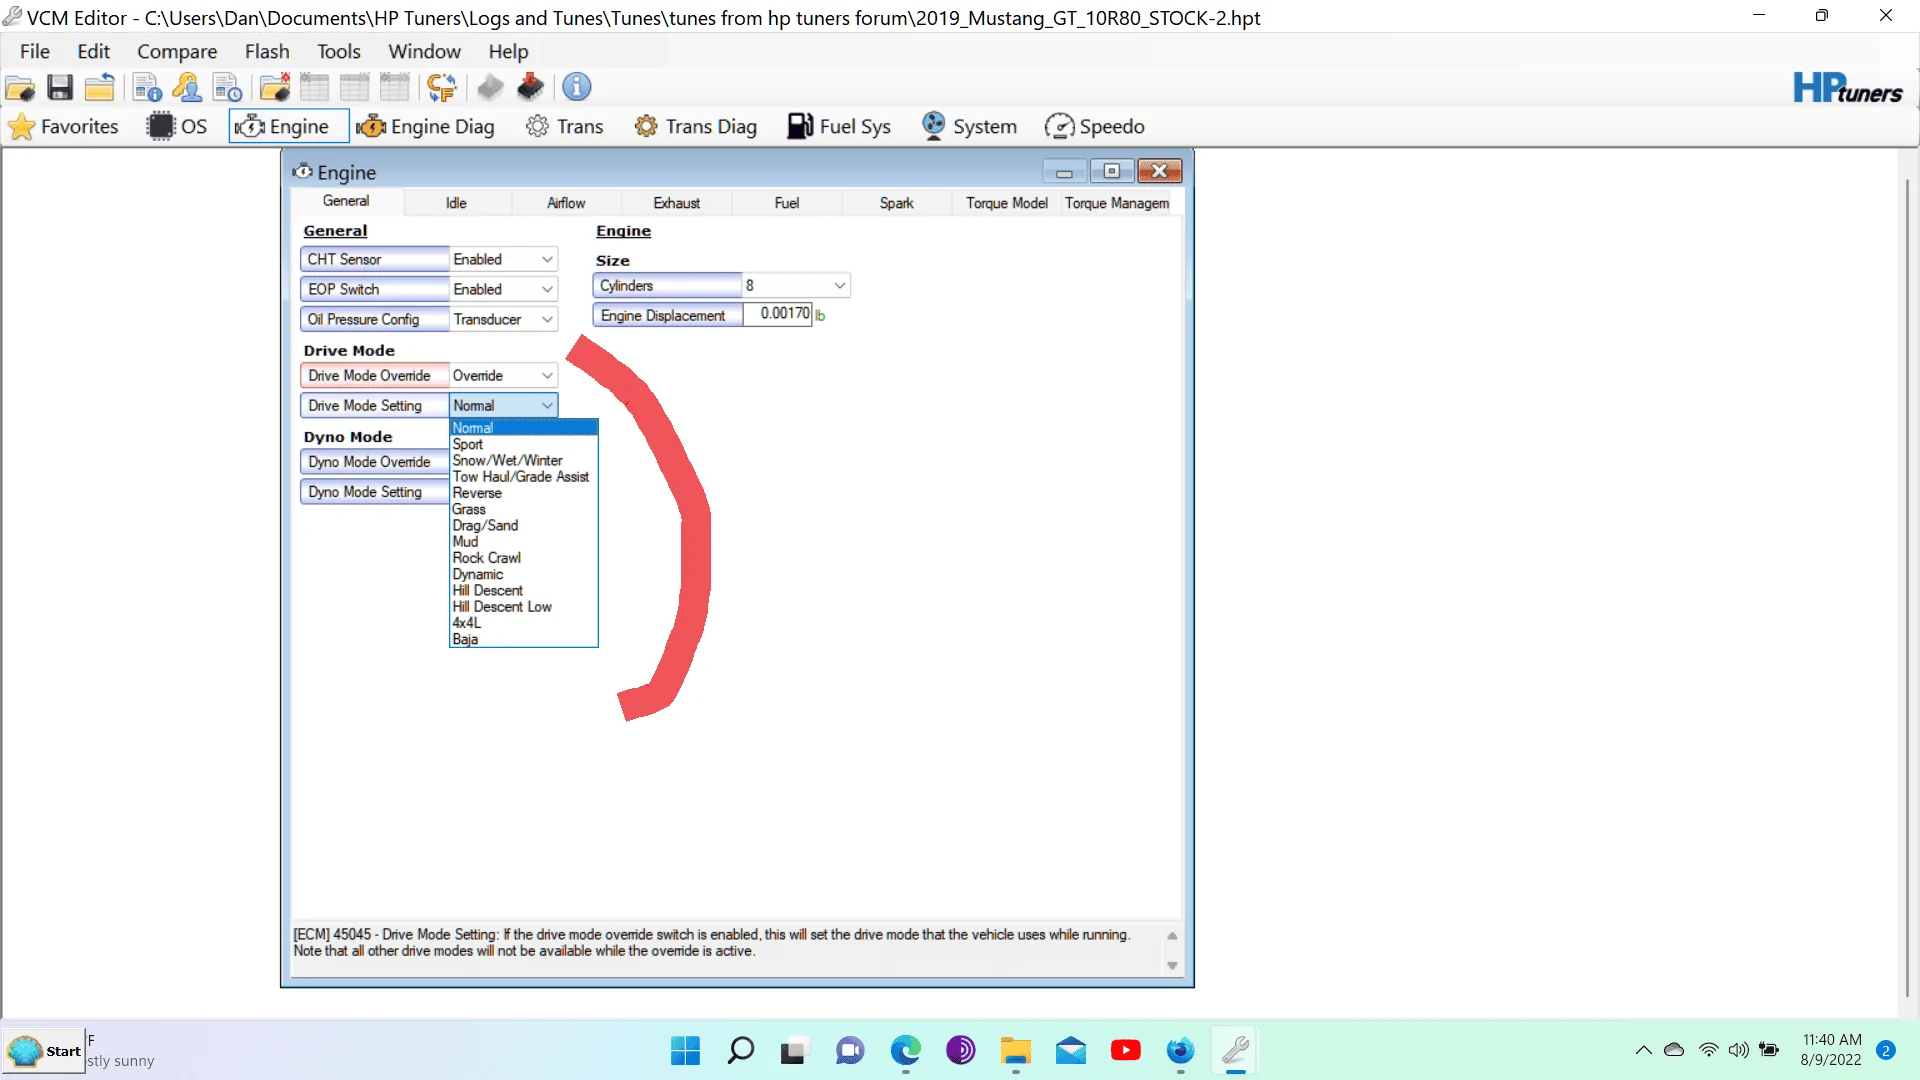Click the Celsius/Fahrenheit units conversion icon
Screen dimensions: 1920x1080
(x=441, y=88)
